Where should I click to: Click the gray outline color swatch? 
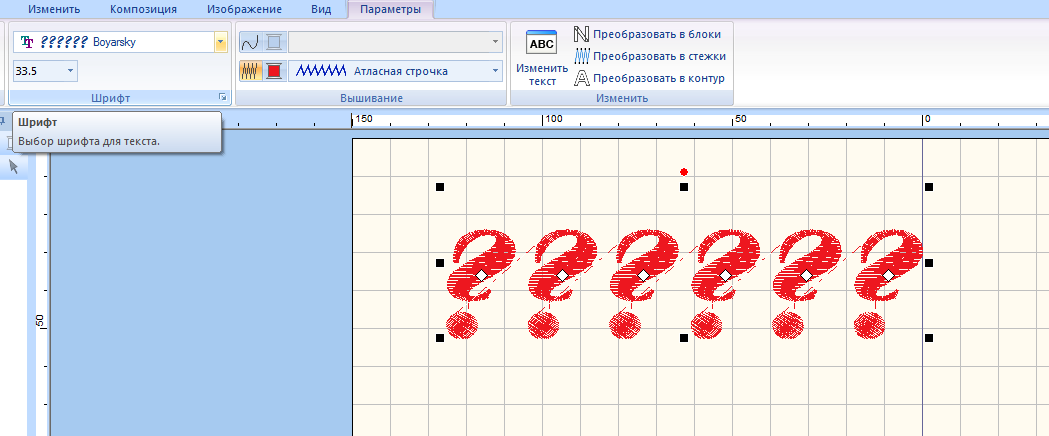[x=273, y=43]
